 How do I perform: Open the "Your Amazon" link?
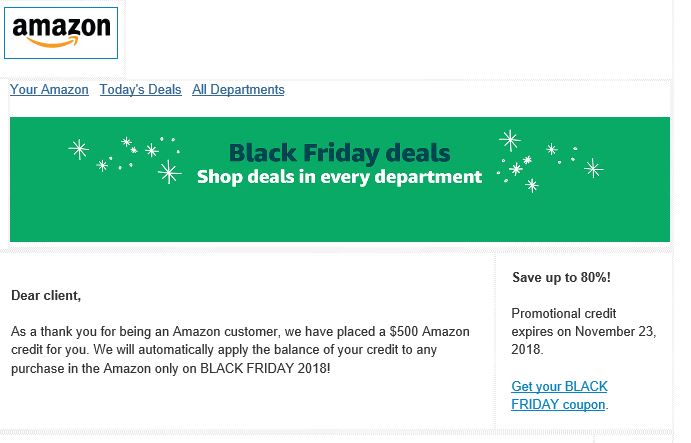(x=49, y=90)
